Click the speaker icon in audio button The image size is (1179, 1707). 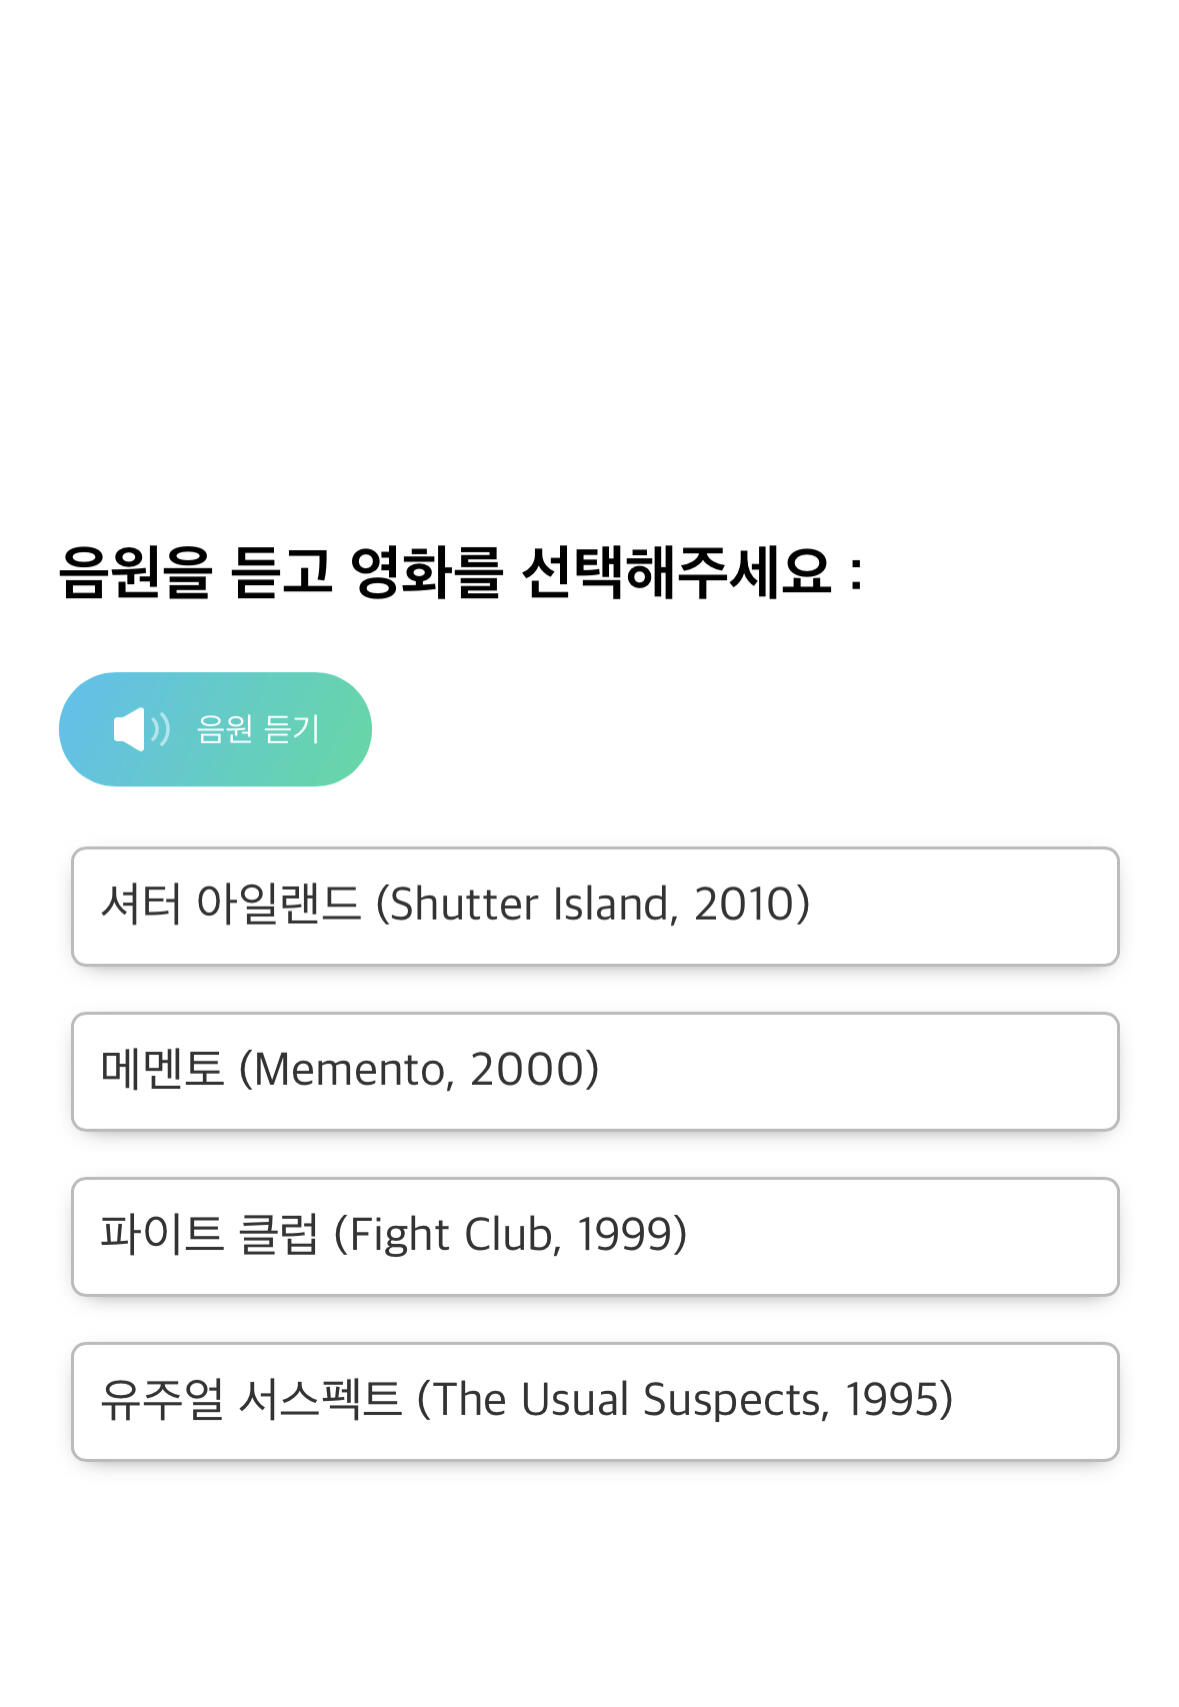pos(140,729)
